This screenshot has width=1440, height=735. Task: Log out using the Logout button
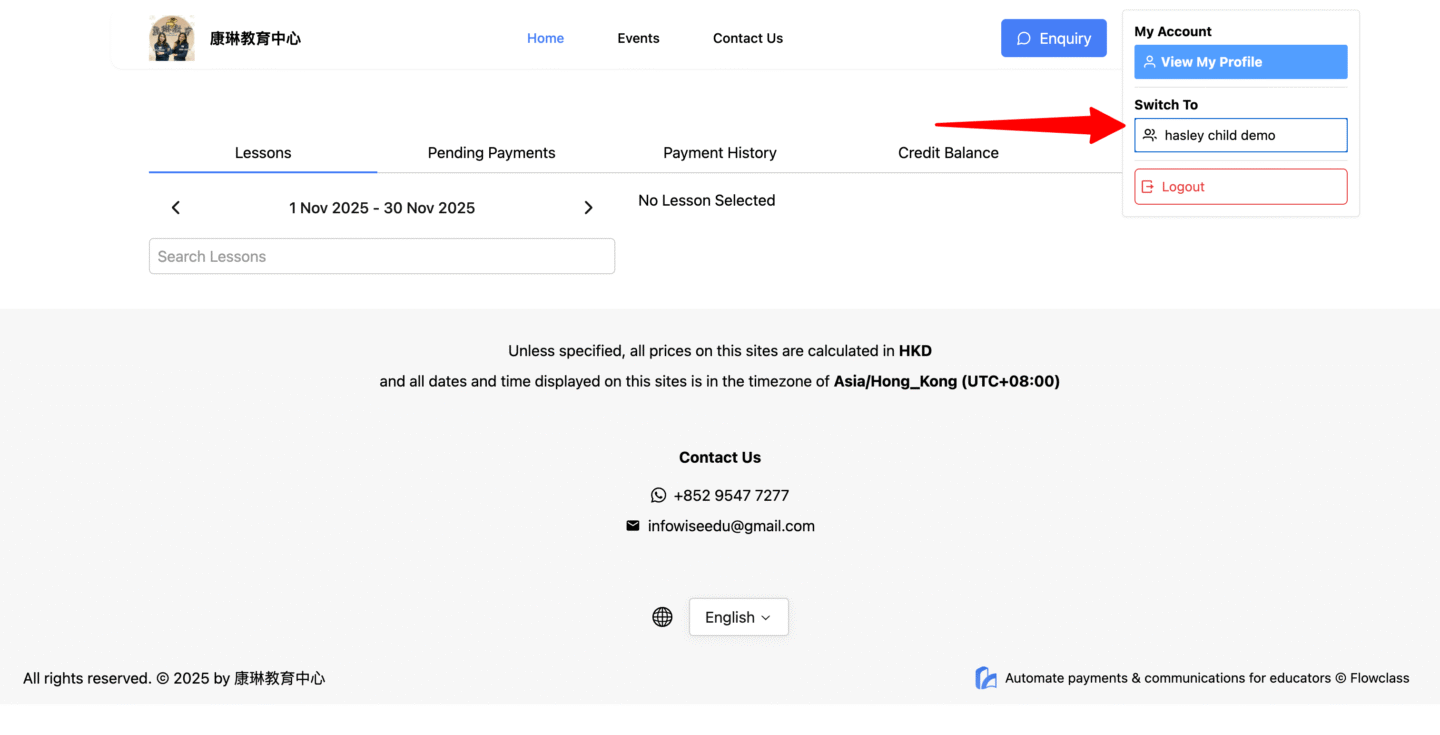[x=1240, y=187]
